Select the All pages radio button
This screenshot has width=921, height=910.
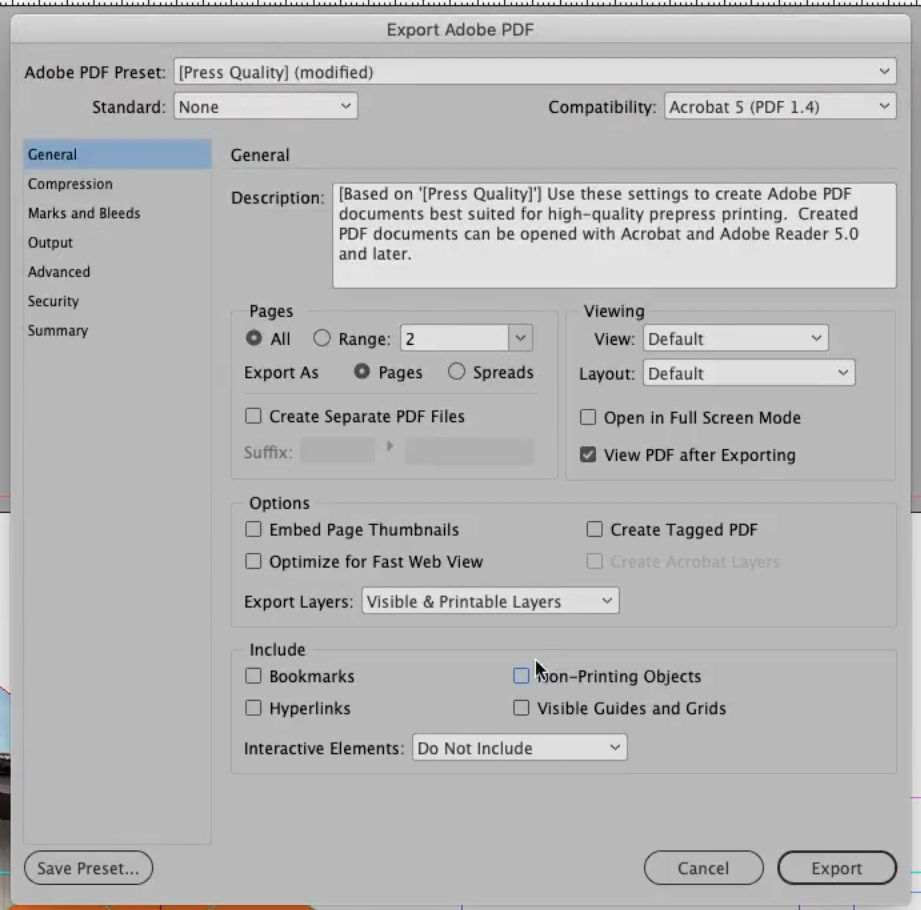point(254,338)
